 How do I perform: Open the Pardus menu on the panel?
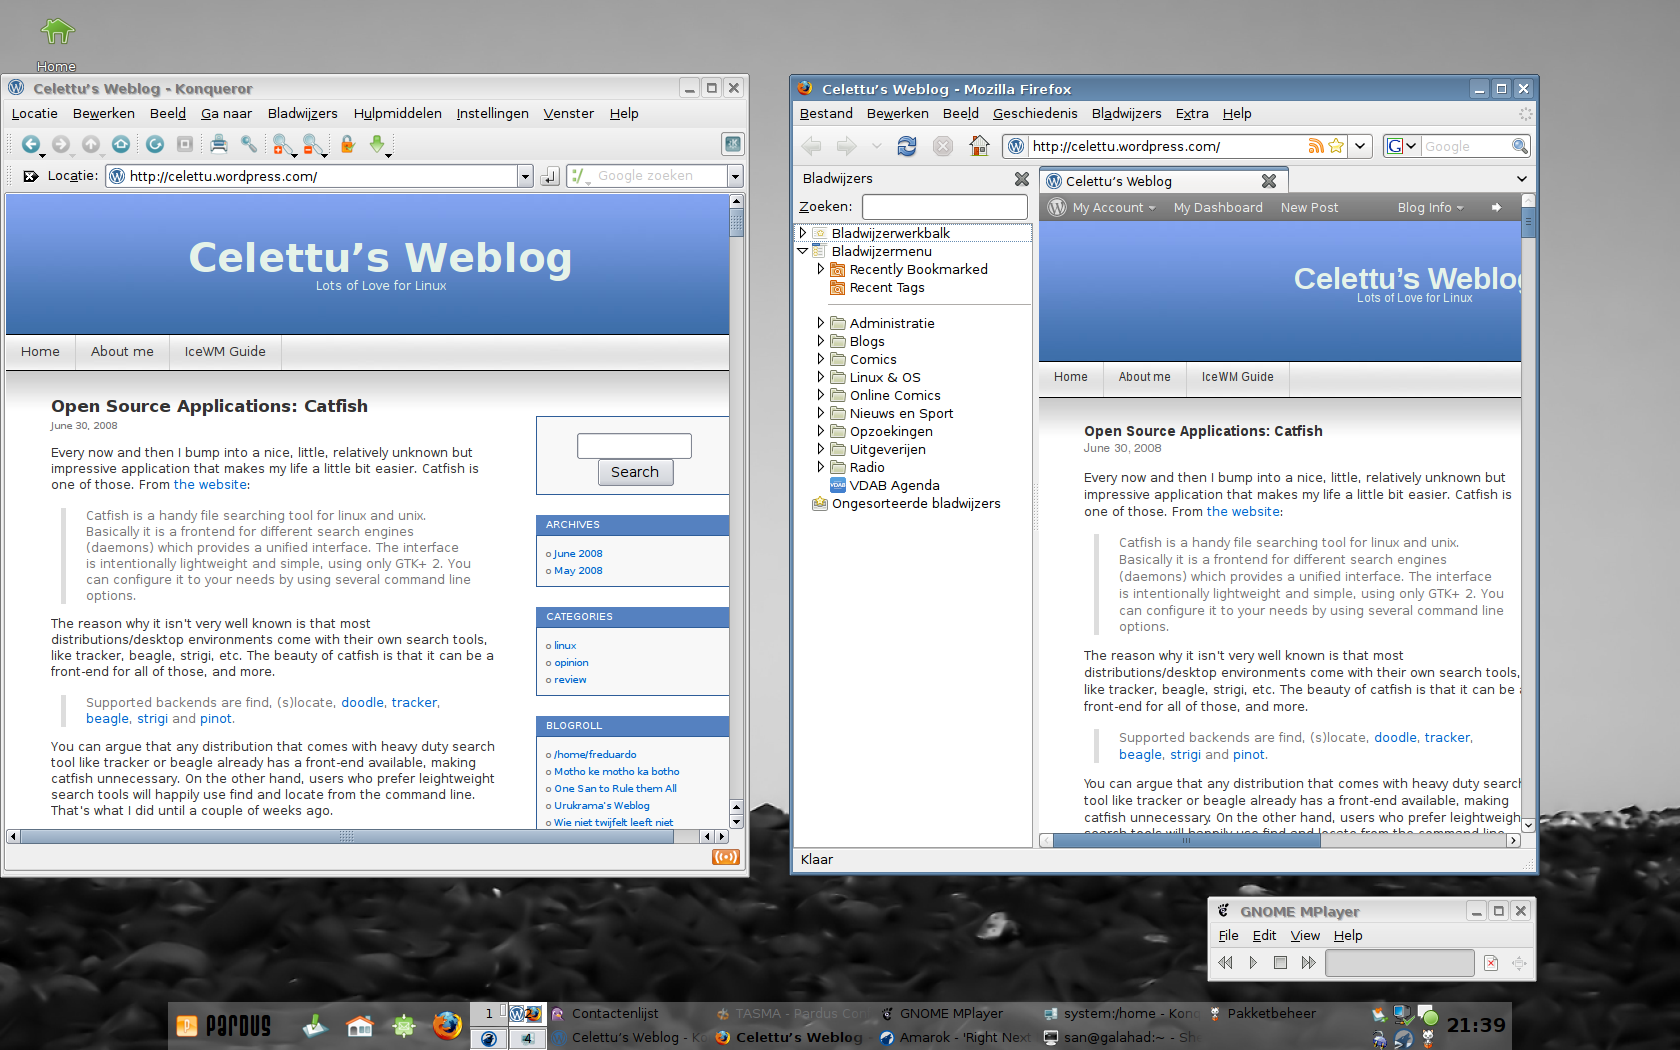pyautogui.click(x=224, y=1026)
